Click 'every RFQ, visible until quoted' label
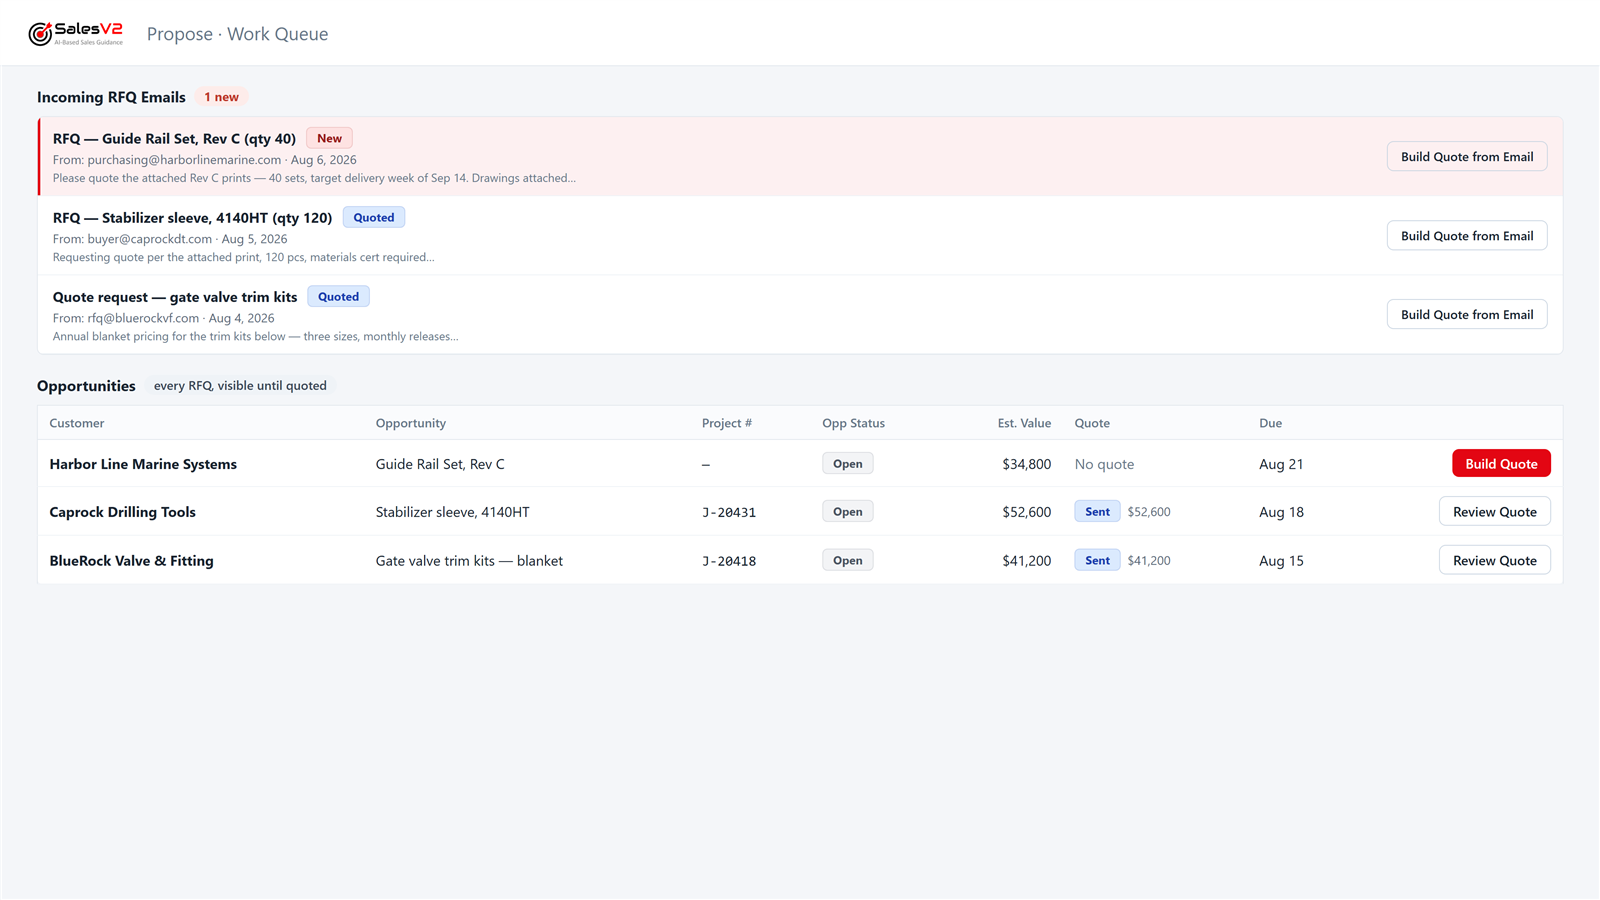 240,386
